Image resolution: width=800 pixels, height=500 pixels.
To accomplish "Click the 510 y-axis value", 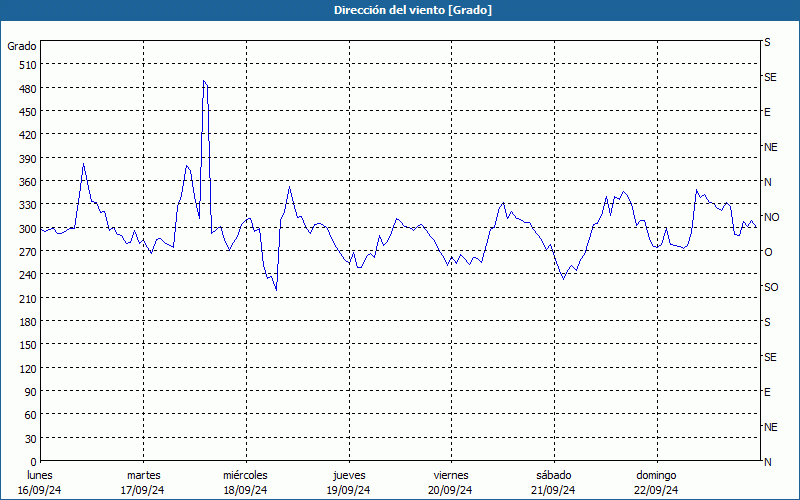I will click(x=28, y=65).
